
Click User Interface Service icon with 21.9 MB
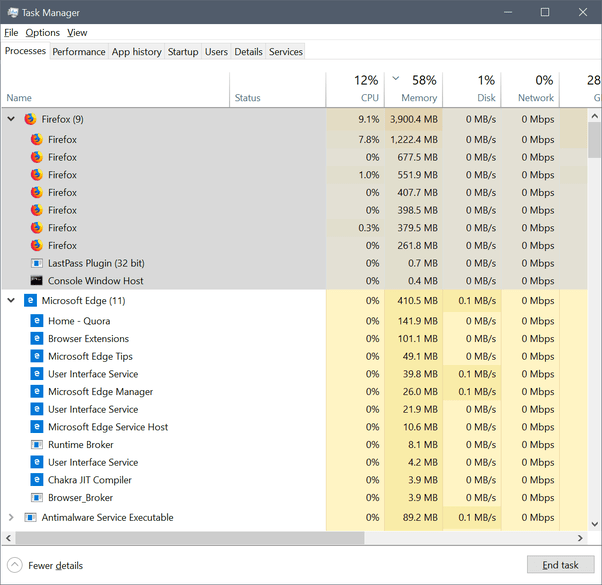coord(36,409)
